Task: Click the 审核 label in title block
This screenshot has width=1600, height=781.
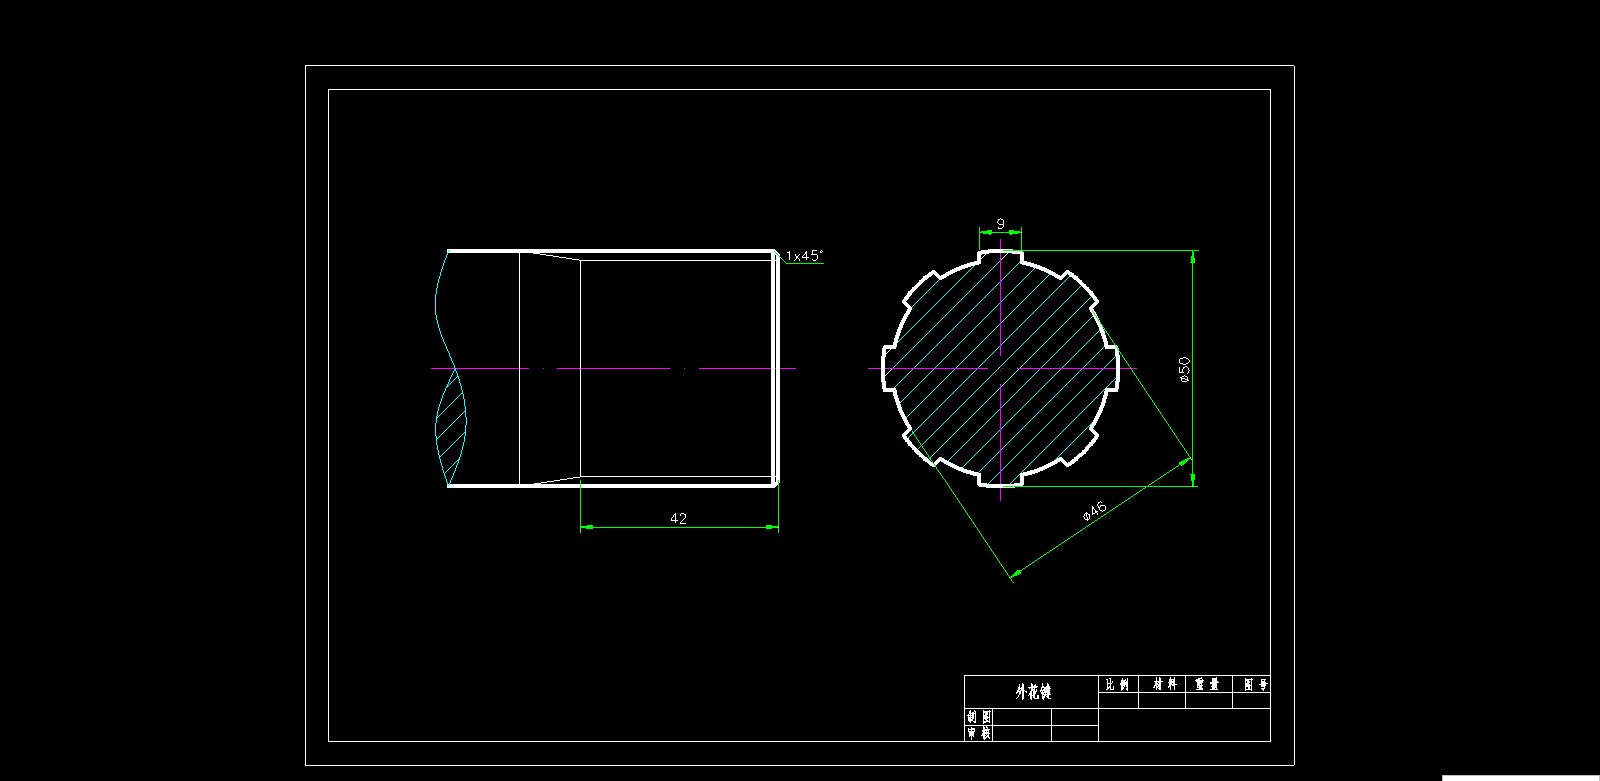Action: coord(978,733)
